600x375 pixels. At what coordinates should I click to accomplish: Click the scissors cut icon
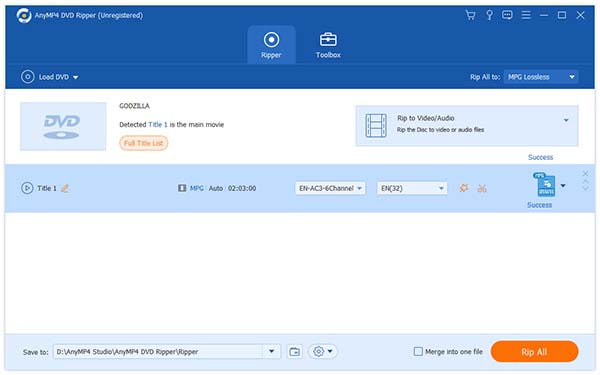[x=482, y=188]
